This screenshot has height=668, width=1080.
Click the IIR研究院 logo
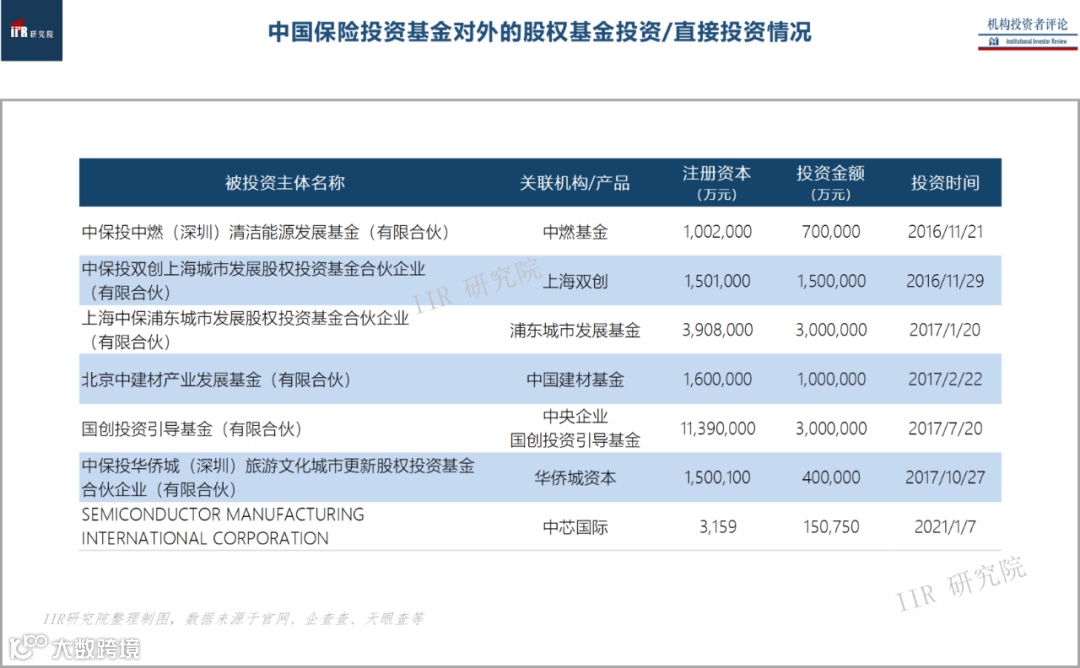[x=32, y=31]
